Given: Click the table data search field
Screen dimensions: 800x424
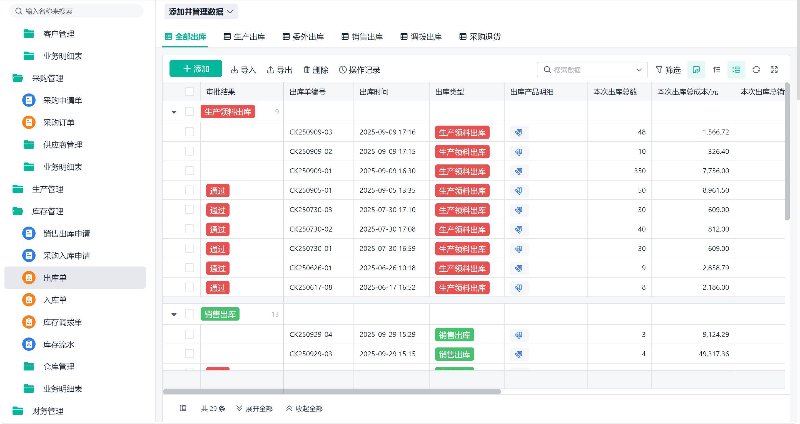Looking at the screenshot, I should (x=592, y=69).
